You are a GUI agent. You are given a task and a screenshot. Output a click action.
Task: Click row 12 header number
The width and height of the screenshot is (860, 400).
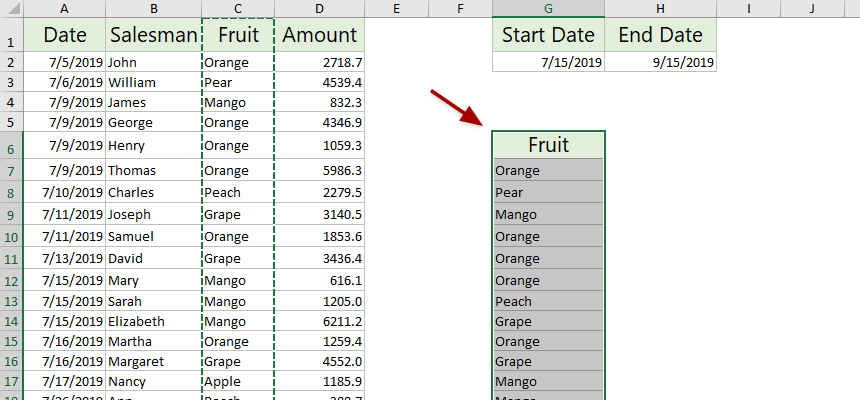[10, 278]
